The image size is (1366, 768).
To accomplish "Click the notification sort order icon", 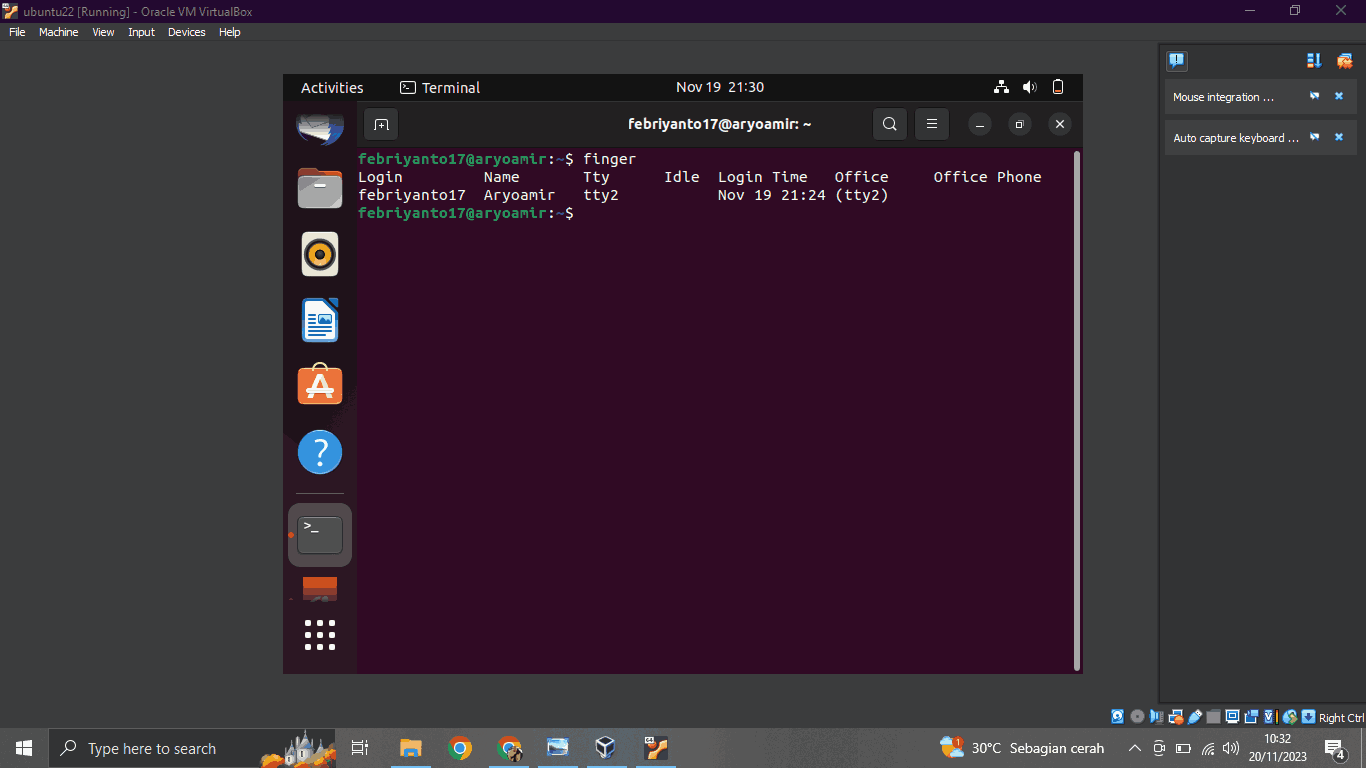I will [x=1314, y=61].
